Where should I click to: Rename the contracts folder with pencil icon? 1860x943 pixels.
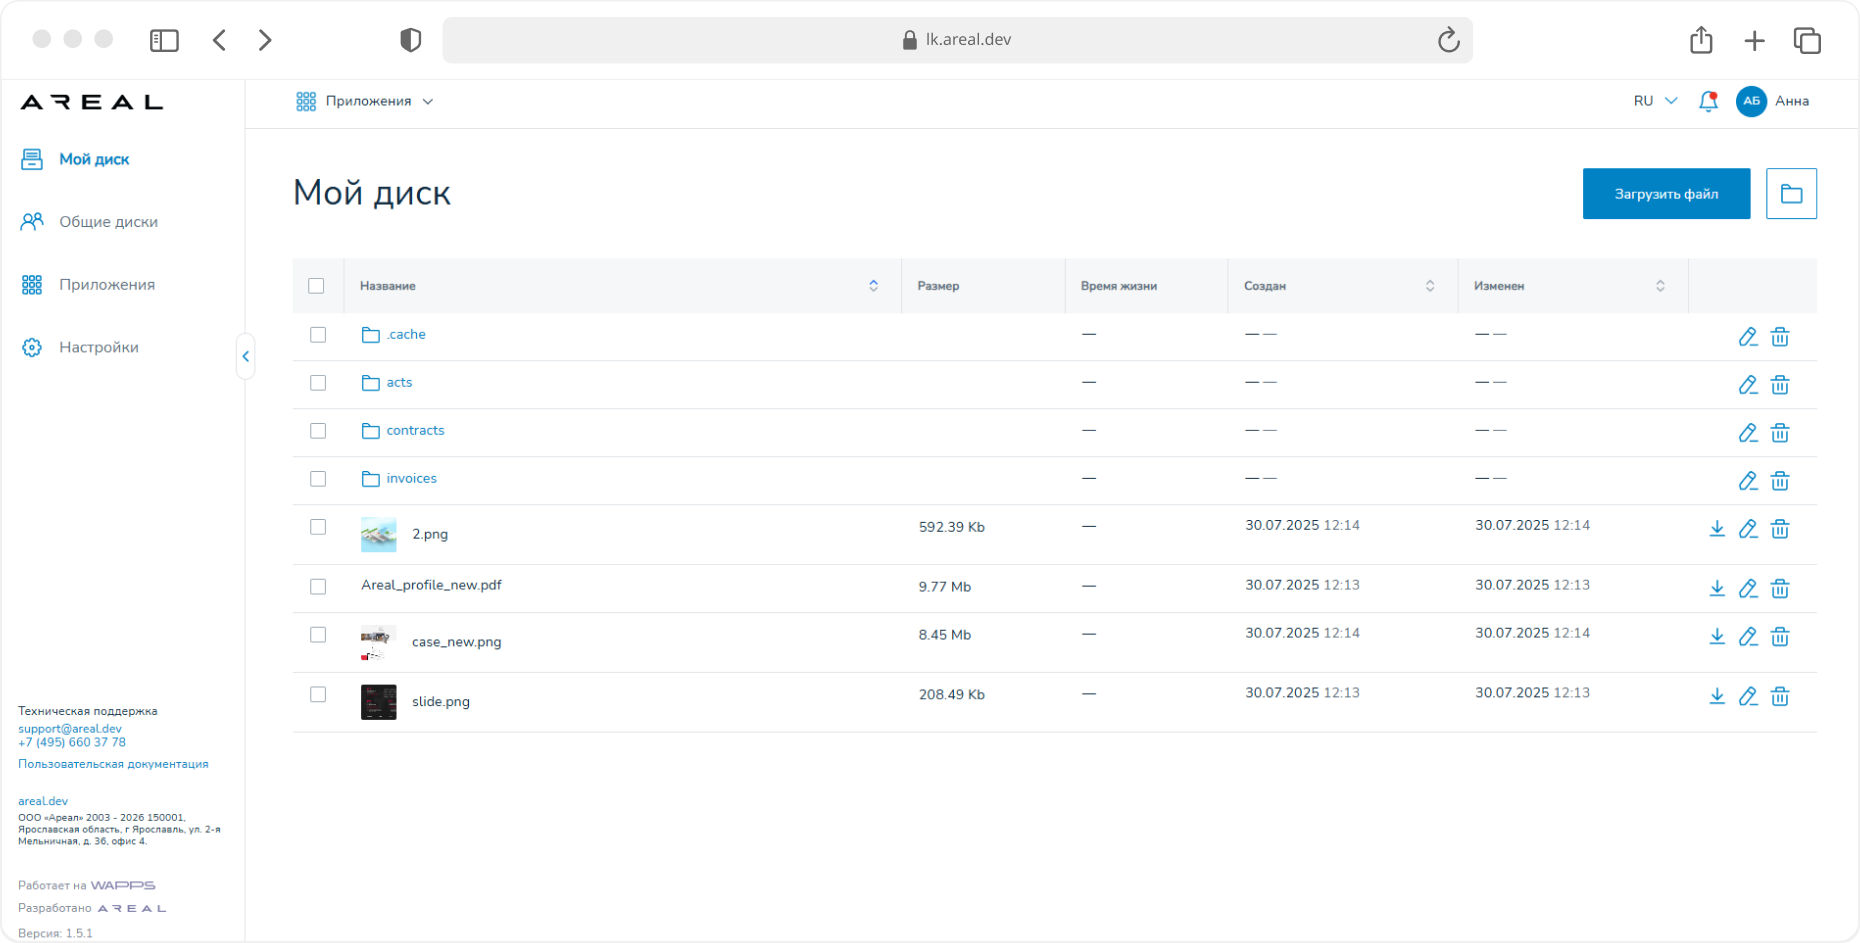pyautogui.click(x=1748, y=433)
